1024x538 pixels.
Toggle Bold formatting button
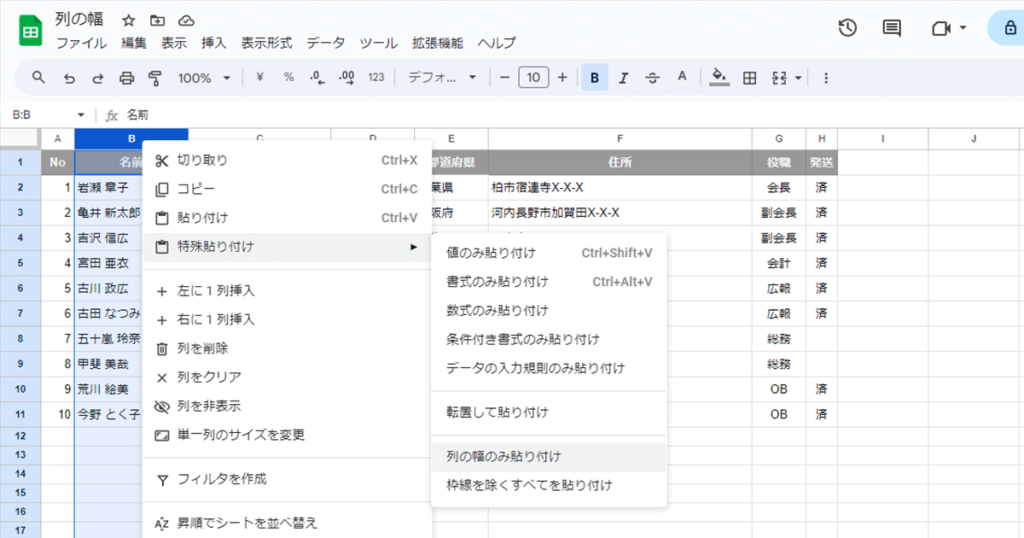(x=594, y=78)
